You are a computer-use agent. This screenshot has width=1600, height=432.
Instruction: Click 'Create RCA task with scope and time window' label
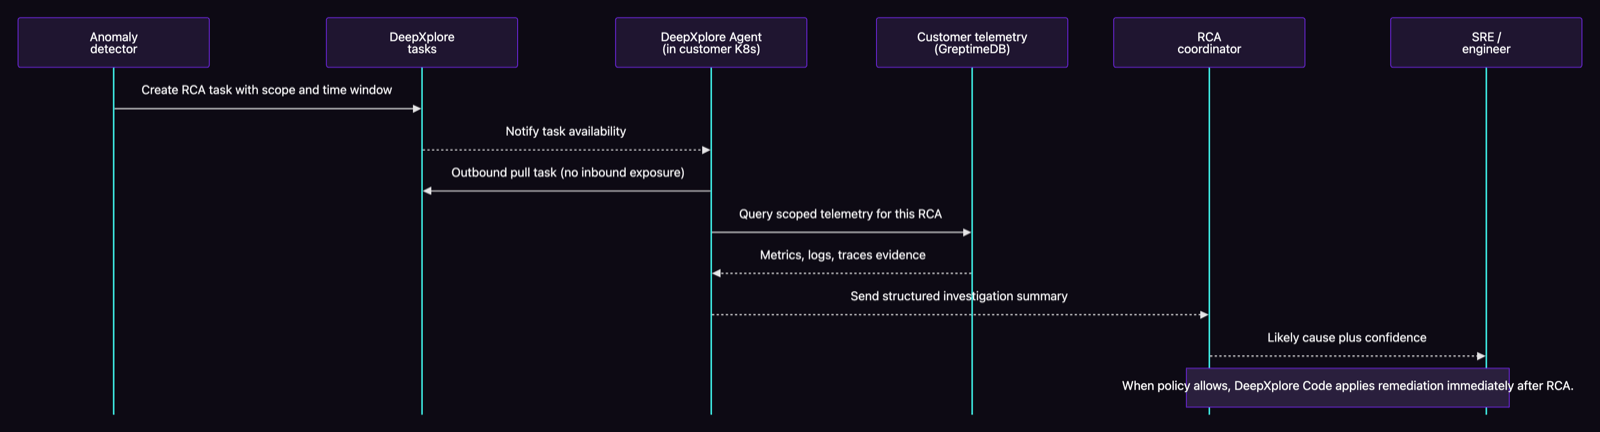point(267,90)
